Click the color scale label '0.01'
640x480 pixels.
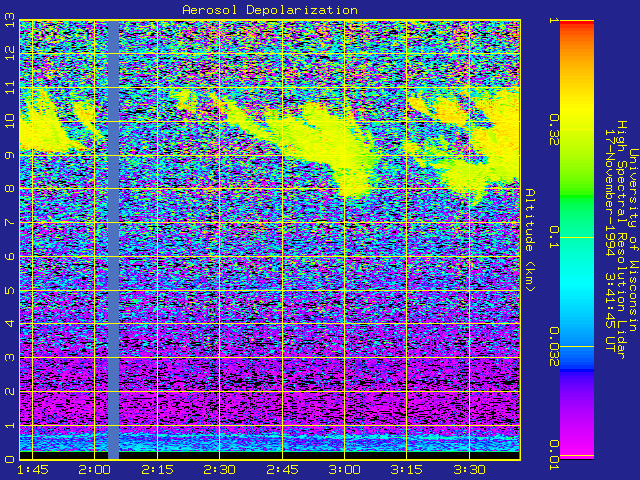[x=554, y=455]
